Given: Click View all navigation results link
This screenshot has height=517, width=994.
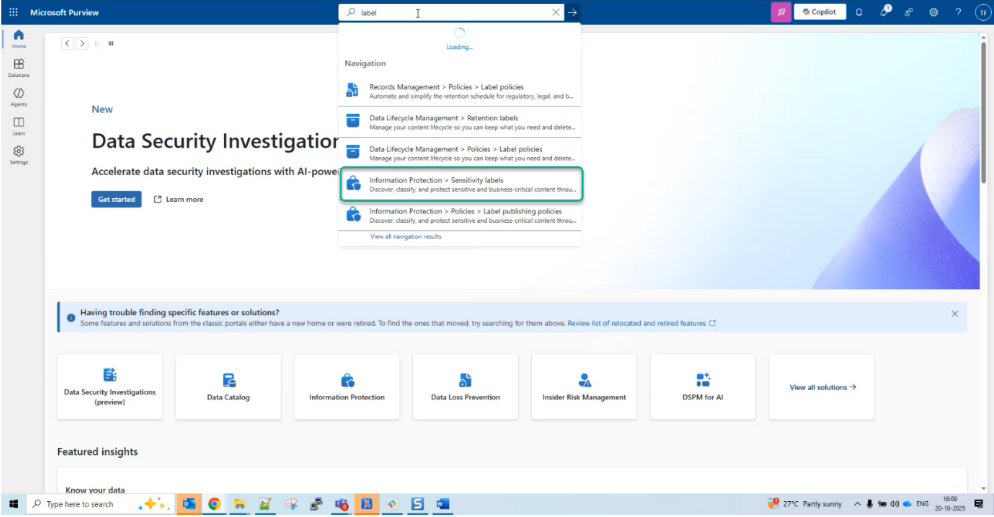Looking at the screenshot, I should (405, 237).
